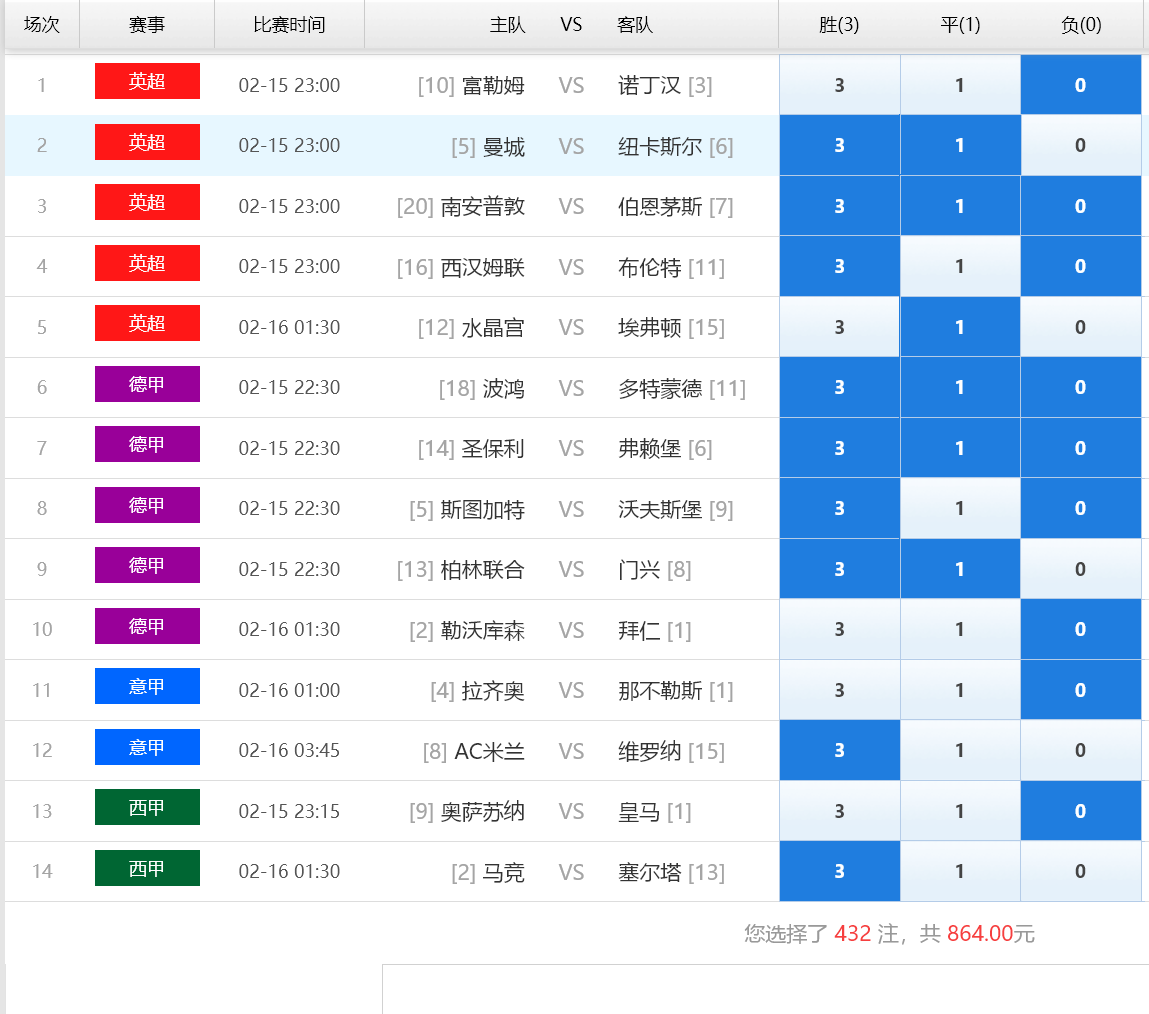Click the 英超 tag in row 5
The height and width of the screenshot is (1014, 1149).
(x=147, y=323)
